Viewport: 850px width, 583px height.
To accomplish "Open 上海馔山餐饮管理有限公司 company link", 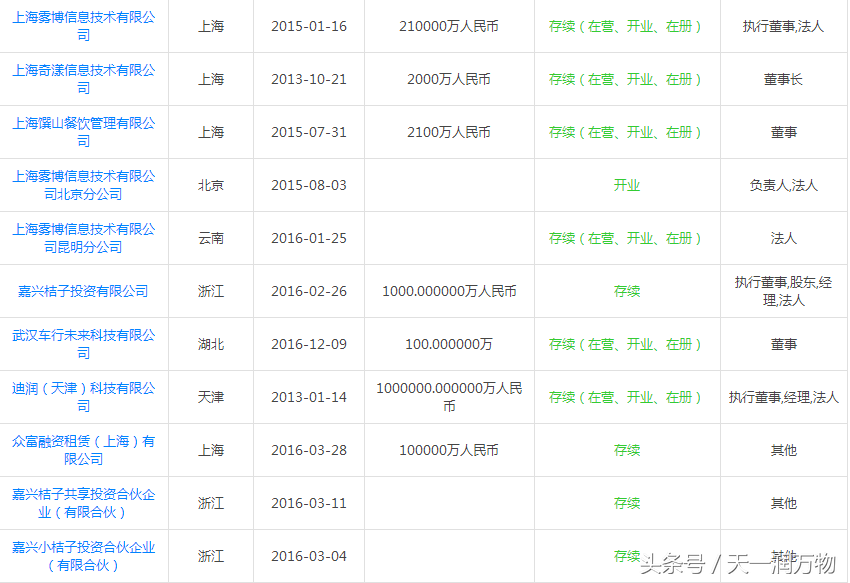I will [x=83, y=132].
